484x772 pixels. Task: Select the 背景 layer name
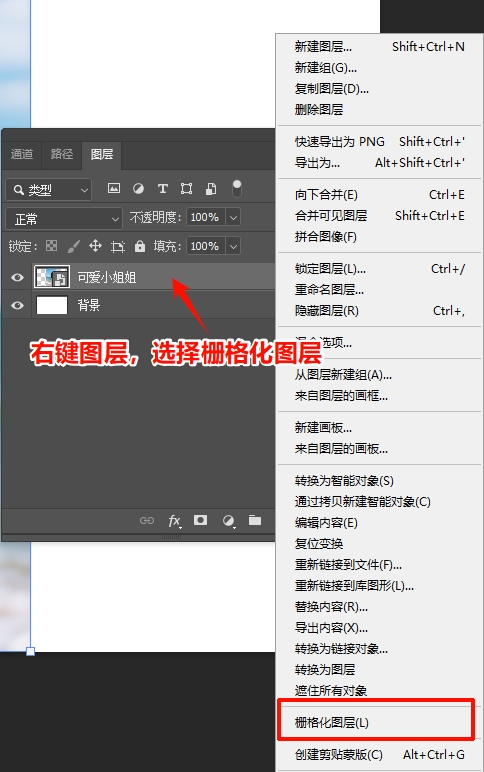coord(89,305)
